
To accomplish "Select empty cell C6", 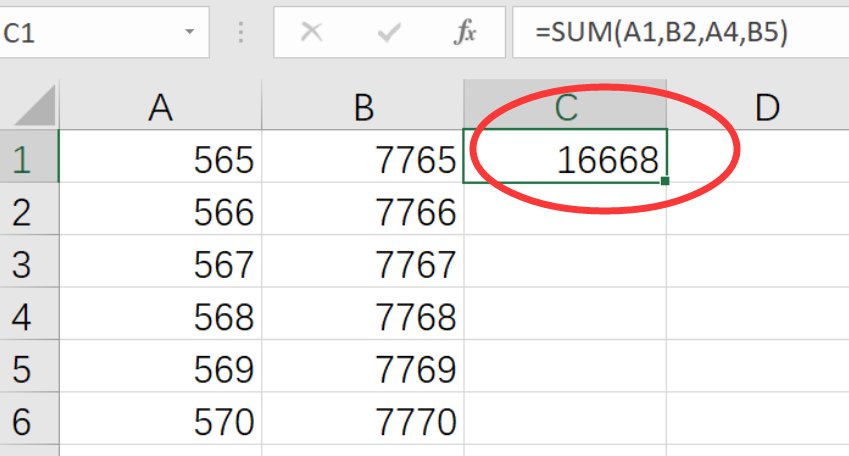I will [565, 419].
